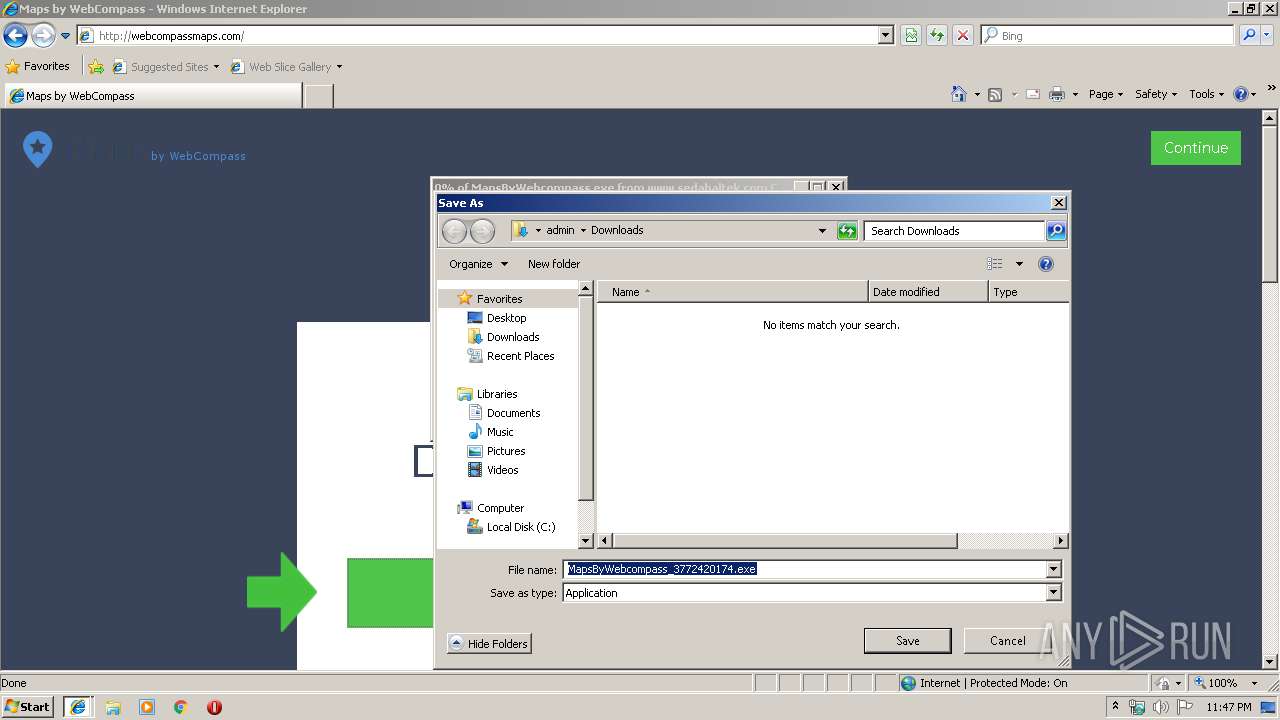Select Pictures library in navigation pane
The width and height of the screenshot is (1280, 720).
[506, 451]
